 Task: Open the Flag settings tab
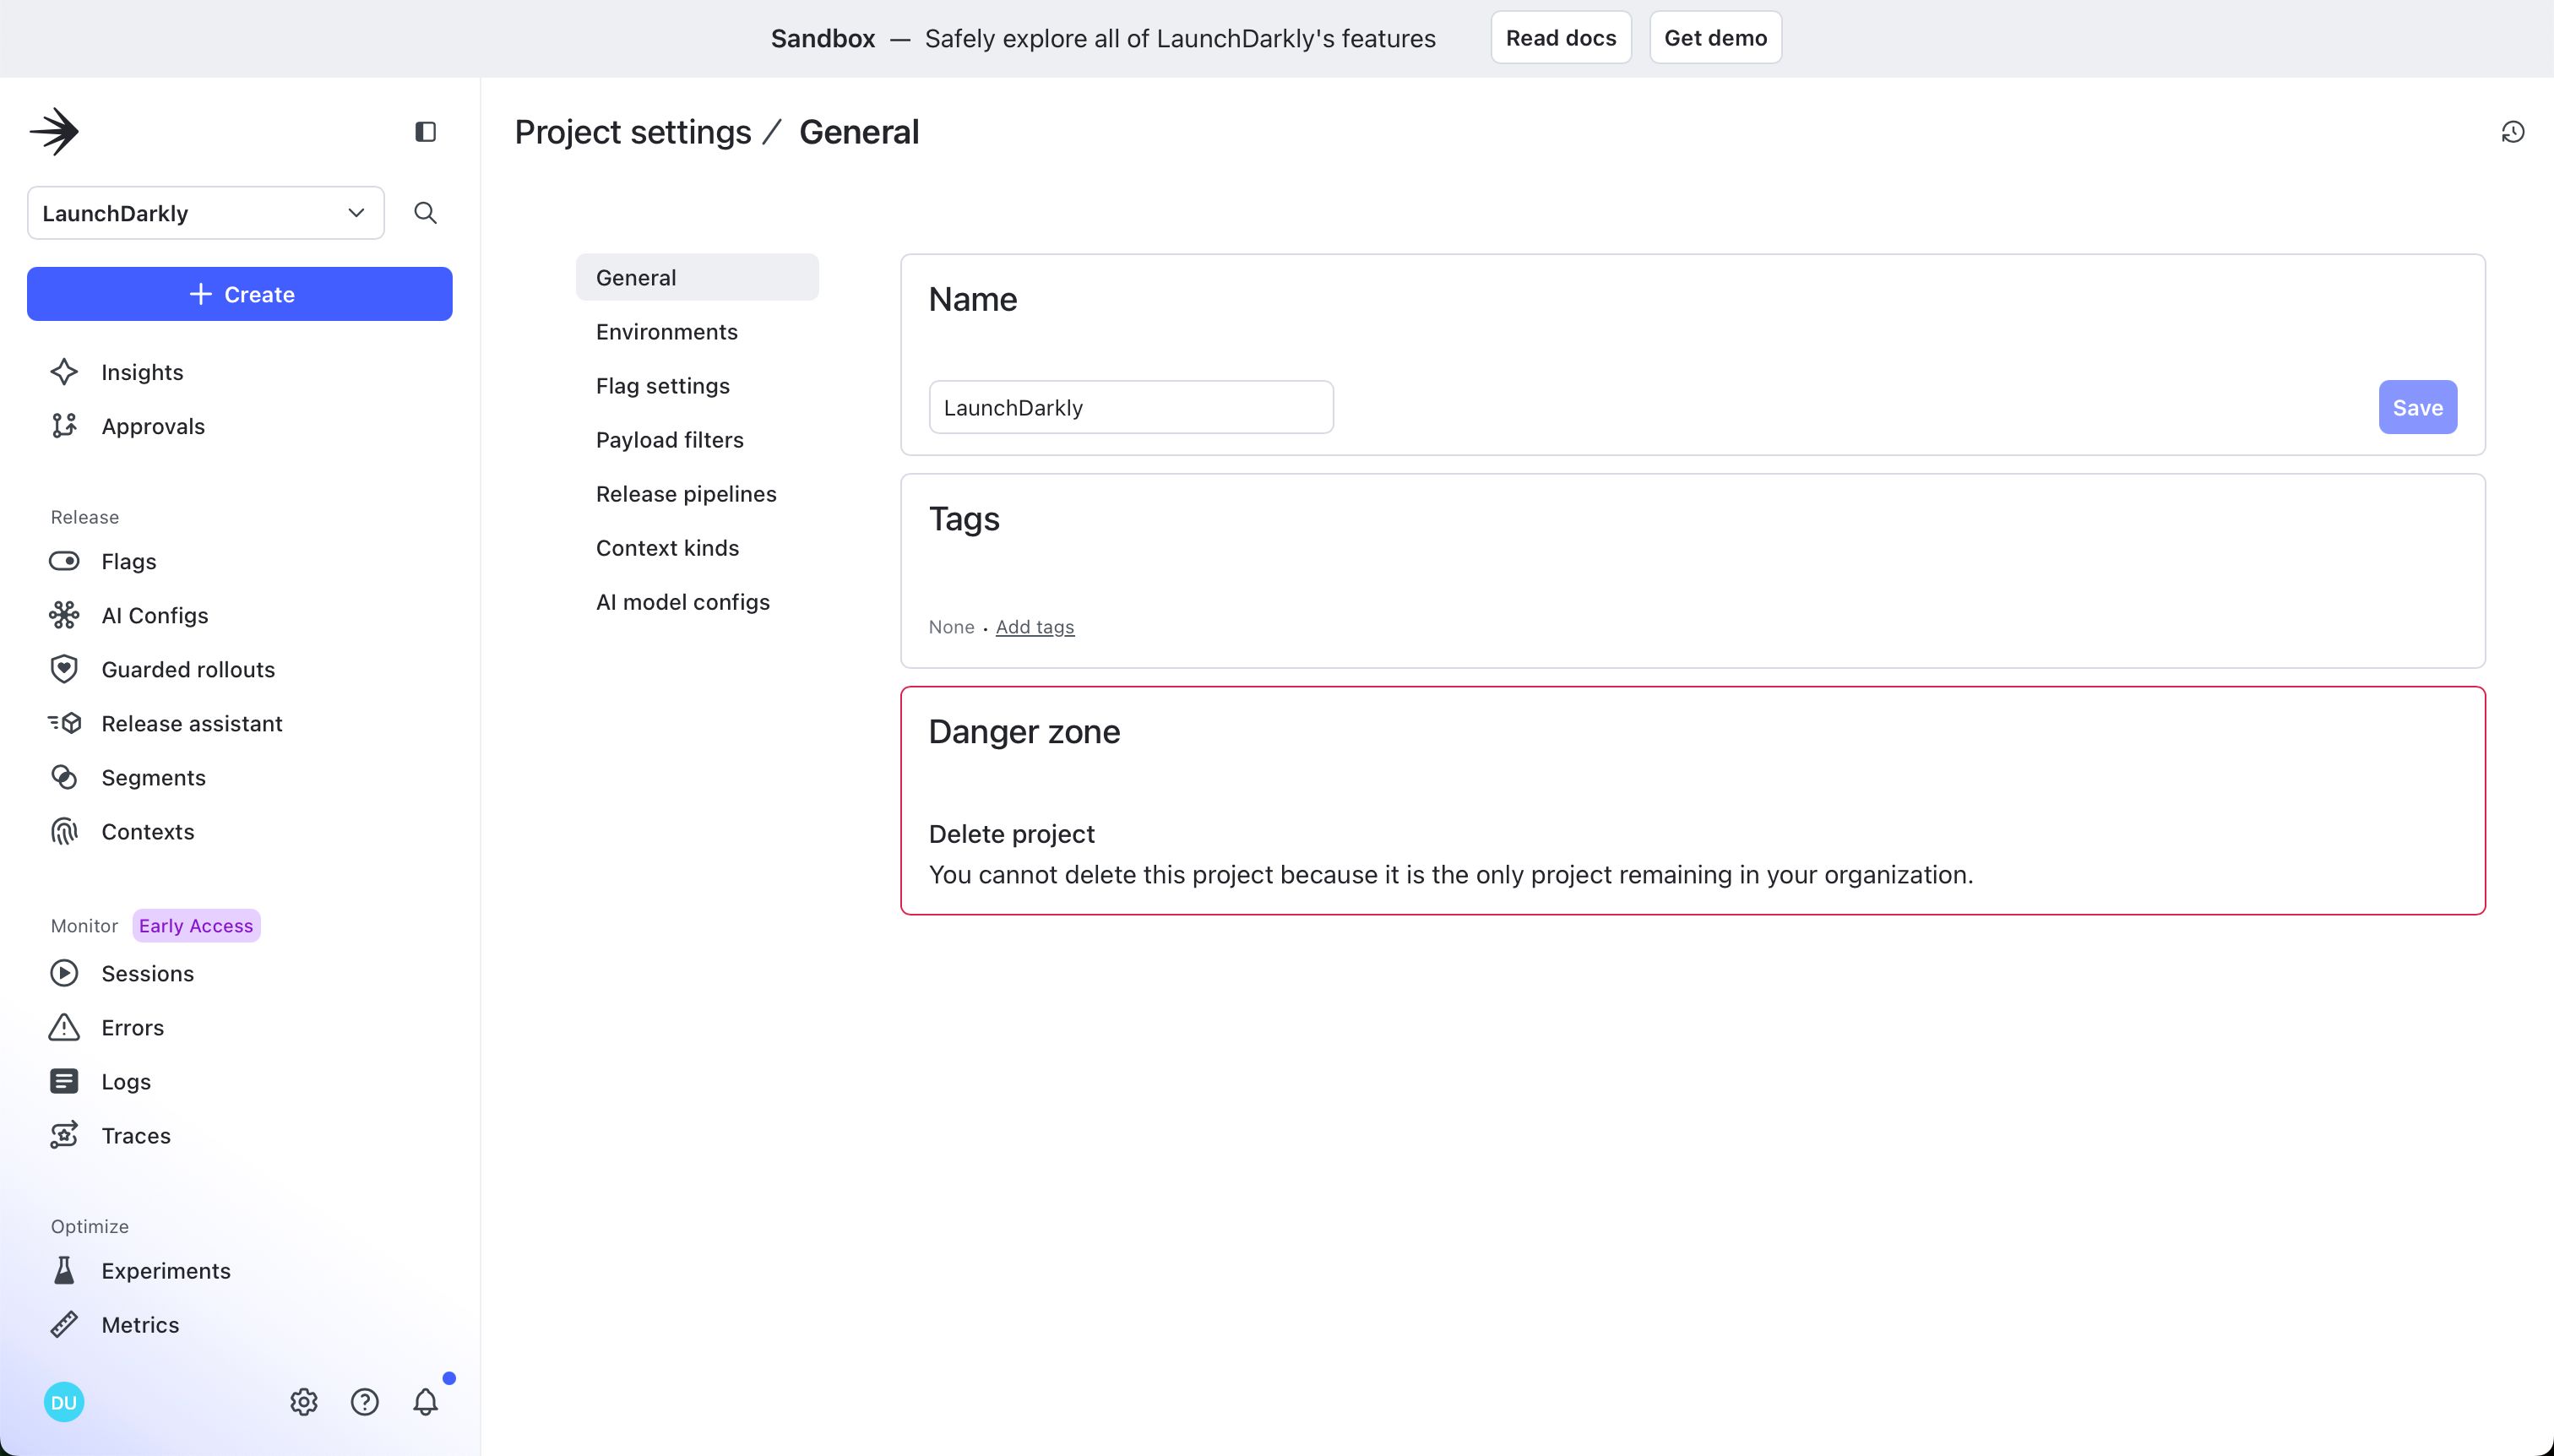[x=663, y=386]
